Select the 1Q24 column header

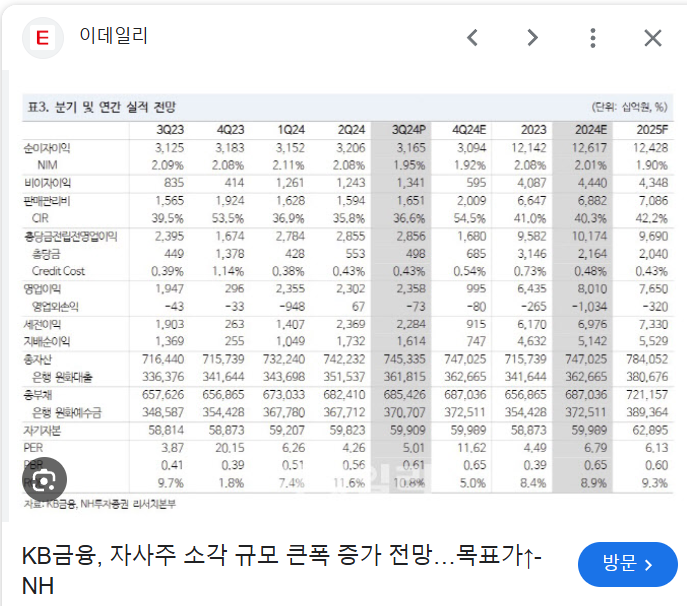click(291, 130)
